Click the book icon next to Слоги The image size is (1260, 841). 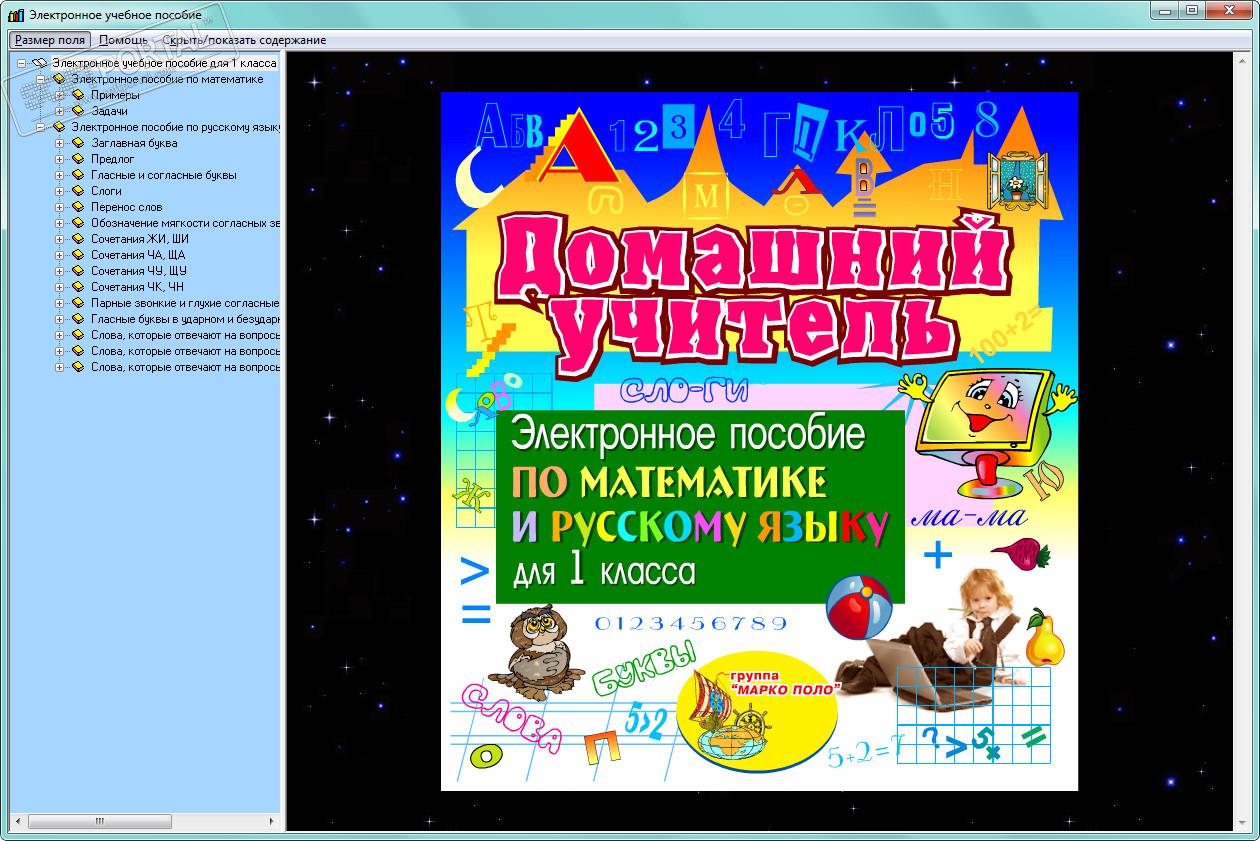tap(78, 191)
